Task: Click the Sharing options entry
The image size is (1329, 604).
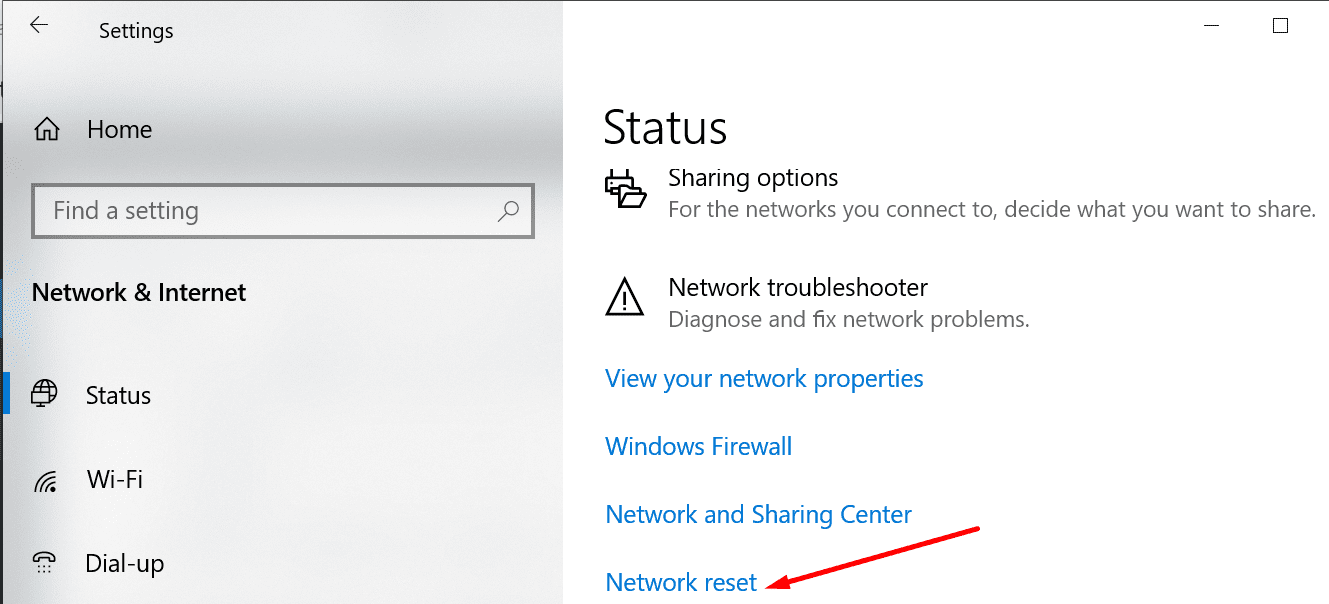Action: click(752, 177)
